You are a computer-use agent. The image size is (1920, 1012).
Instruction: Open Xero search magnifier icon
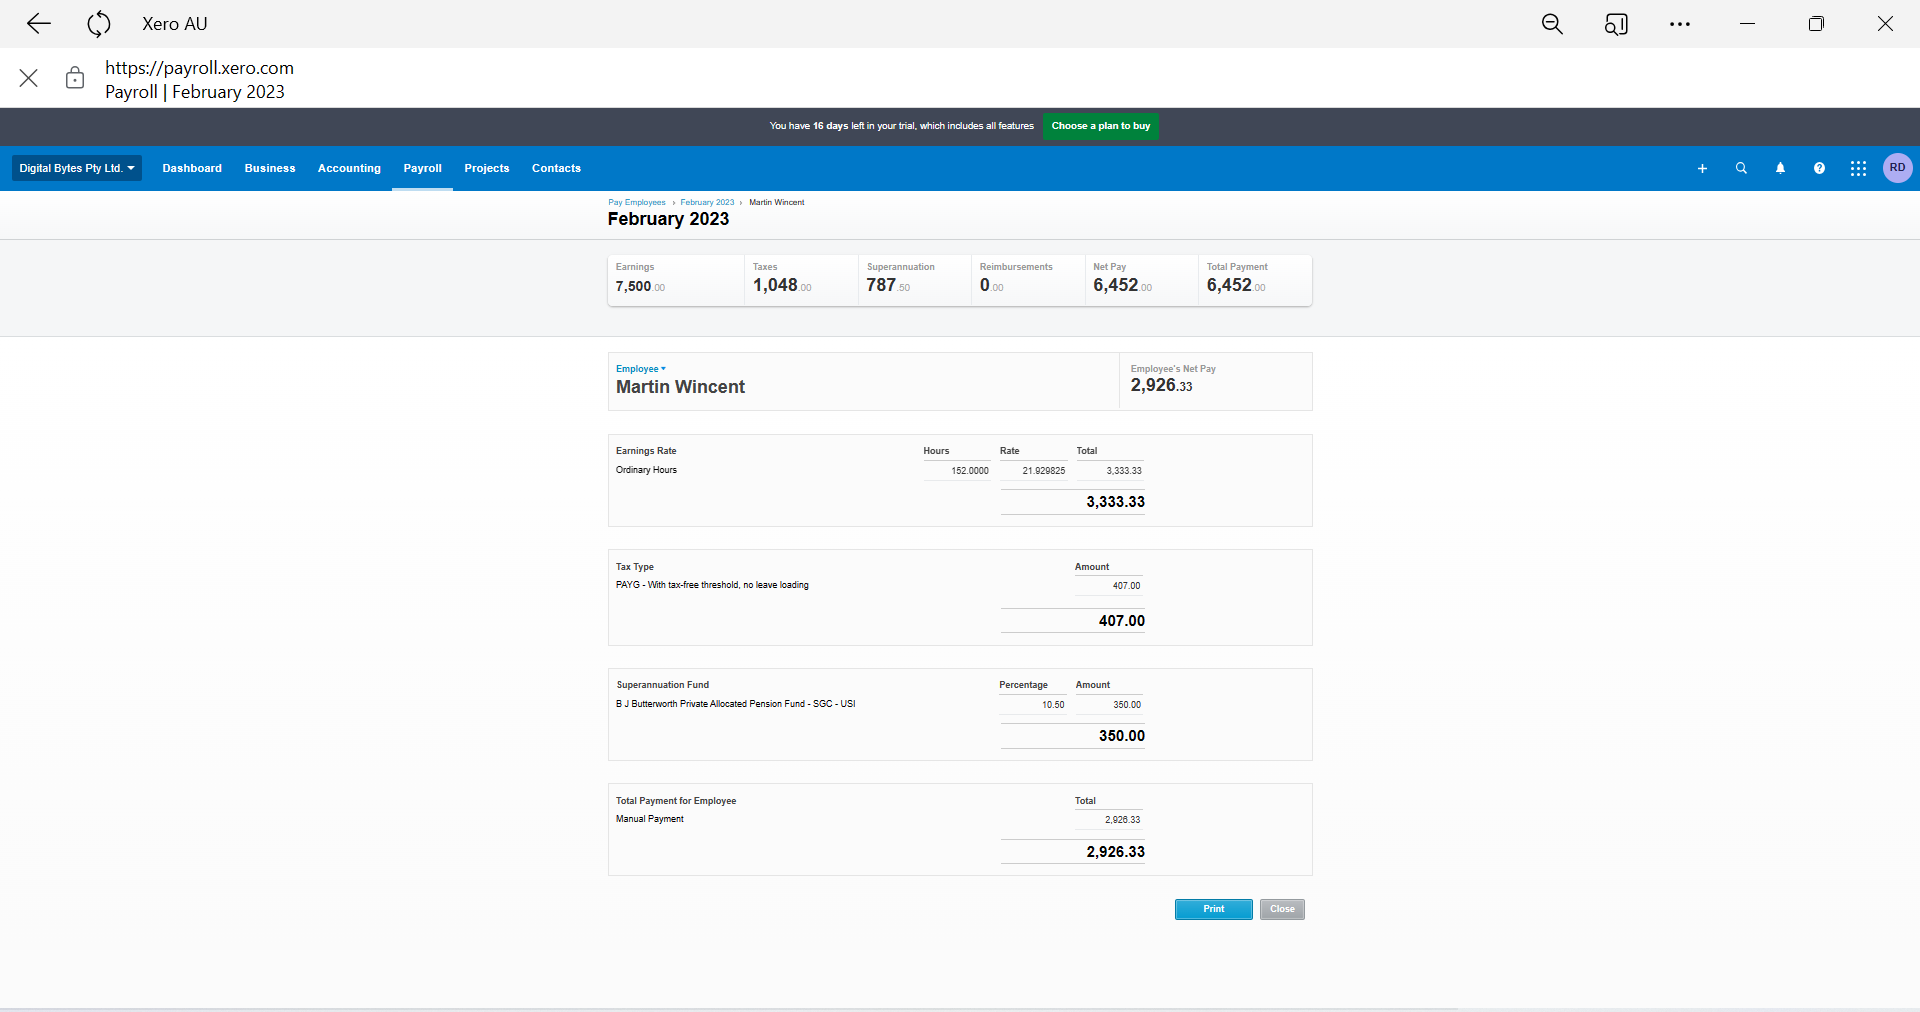[x=1741, y=168]
